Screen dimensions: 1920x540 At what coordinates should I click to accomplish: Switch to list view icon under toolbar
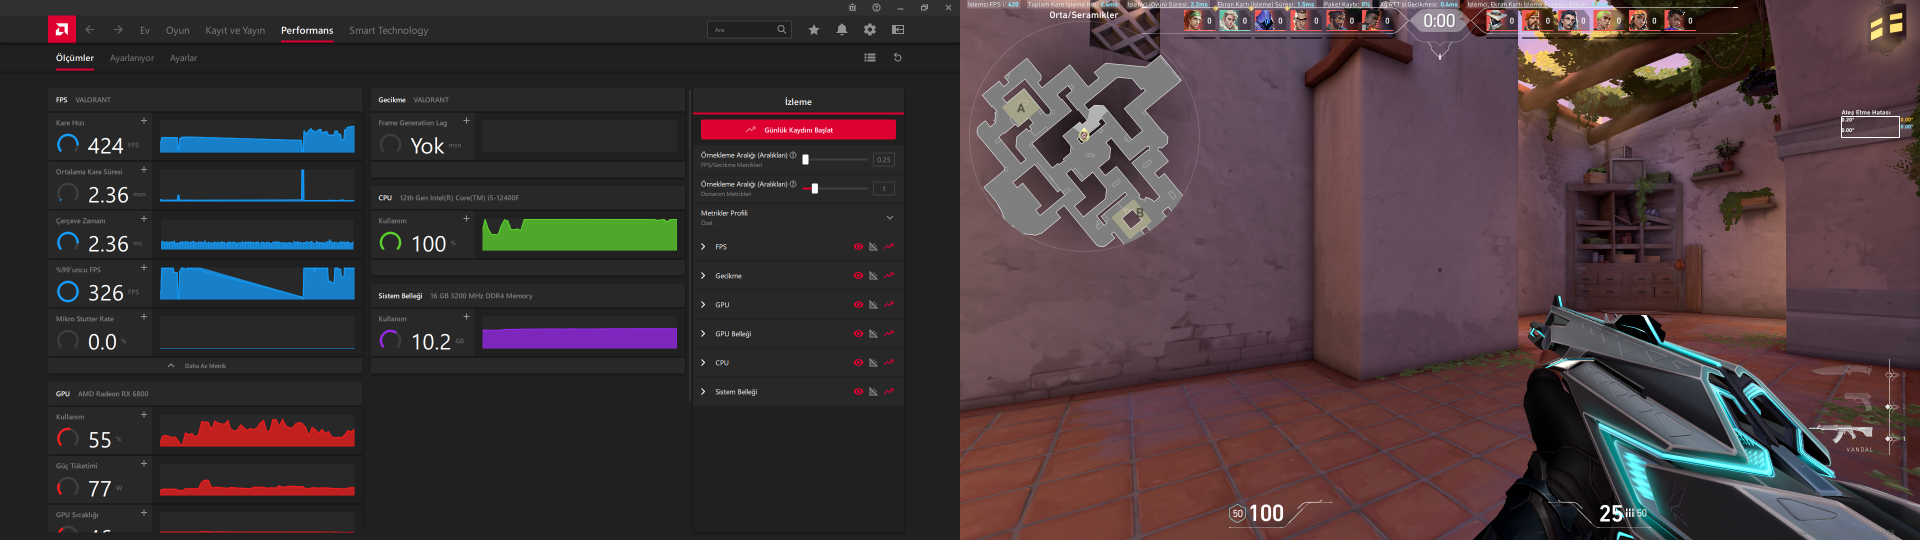click(x=870, y=58)
